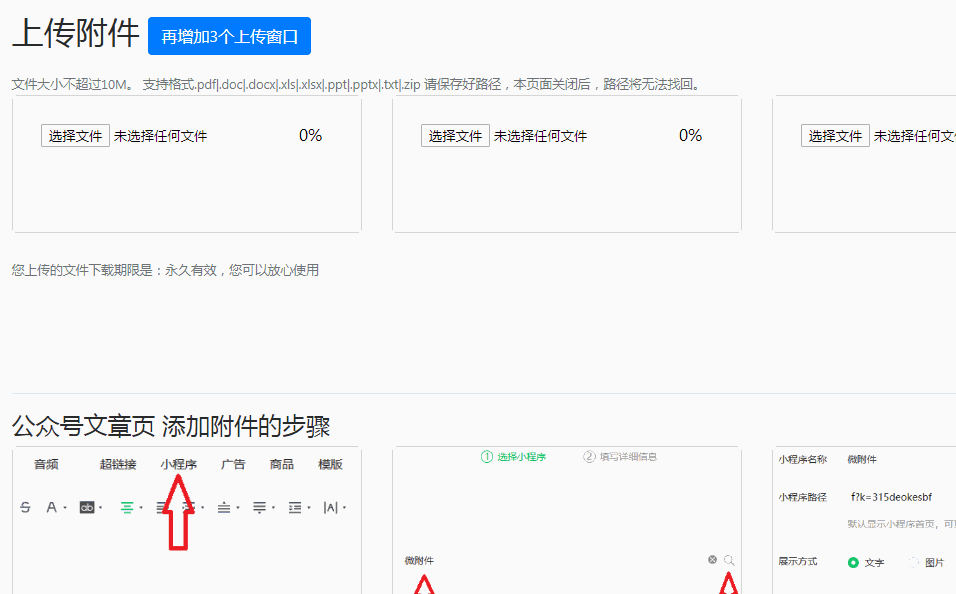Select the green center alignment icon
The height and width of the screenshot is (594, 956).
[125, 507]
